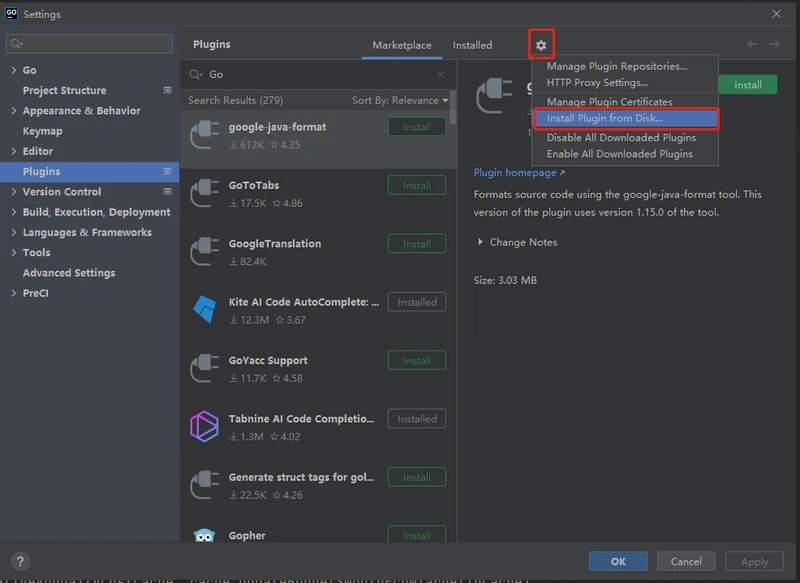
Task: Expand Build, Execution, Deployment node
Action: click(x=14, y=212)
